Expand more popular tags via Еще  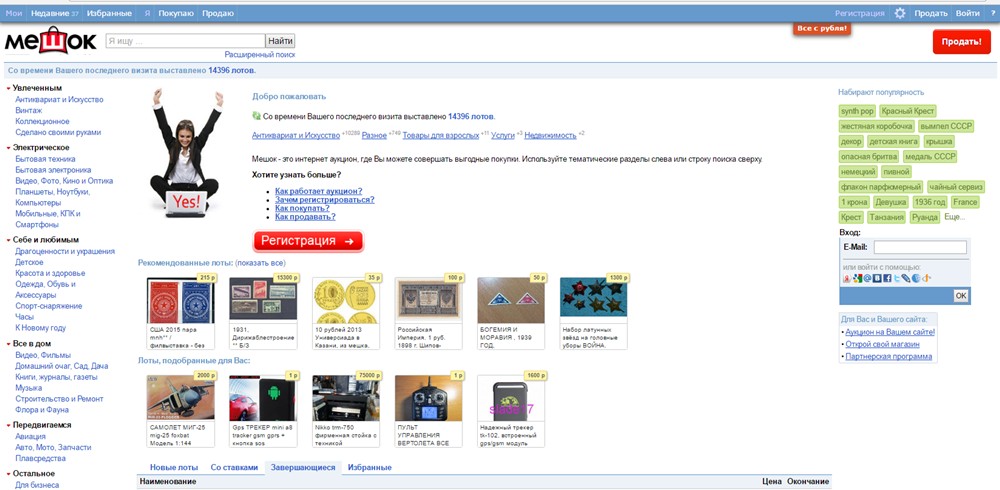(x=954, y=217)
